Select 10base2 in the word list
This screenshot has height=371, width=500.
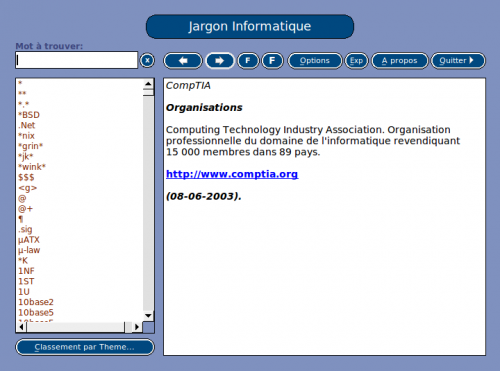pos(36,302)
